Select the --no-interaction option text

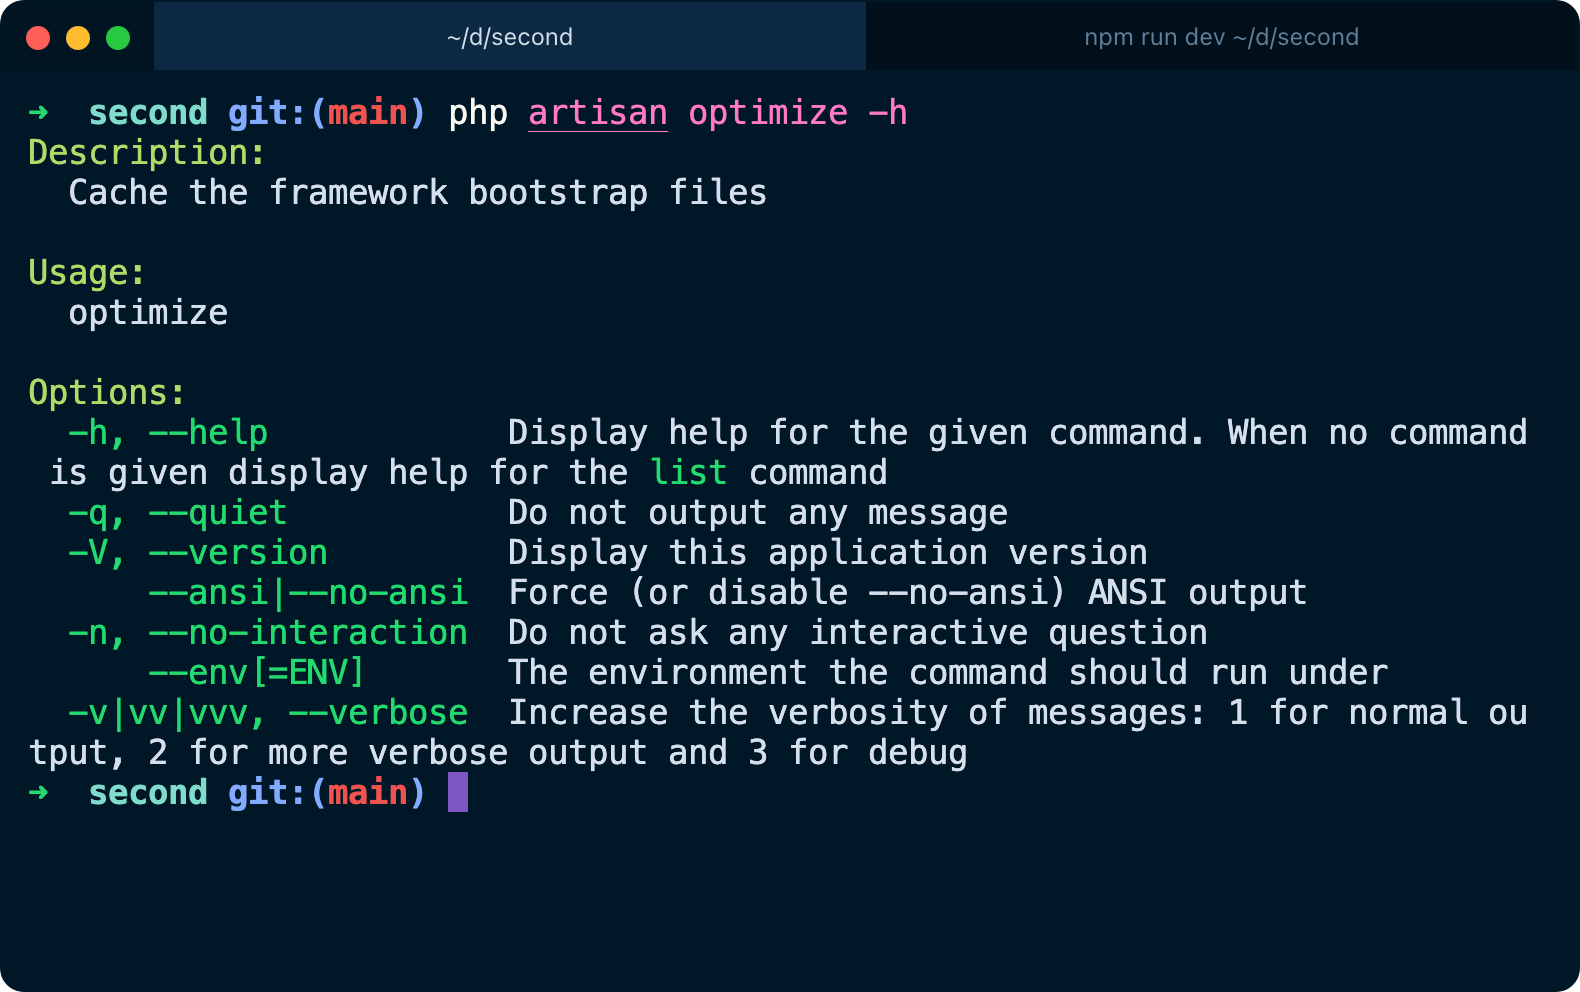[307, 633]
